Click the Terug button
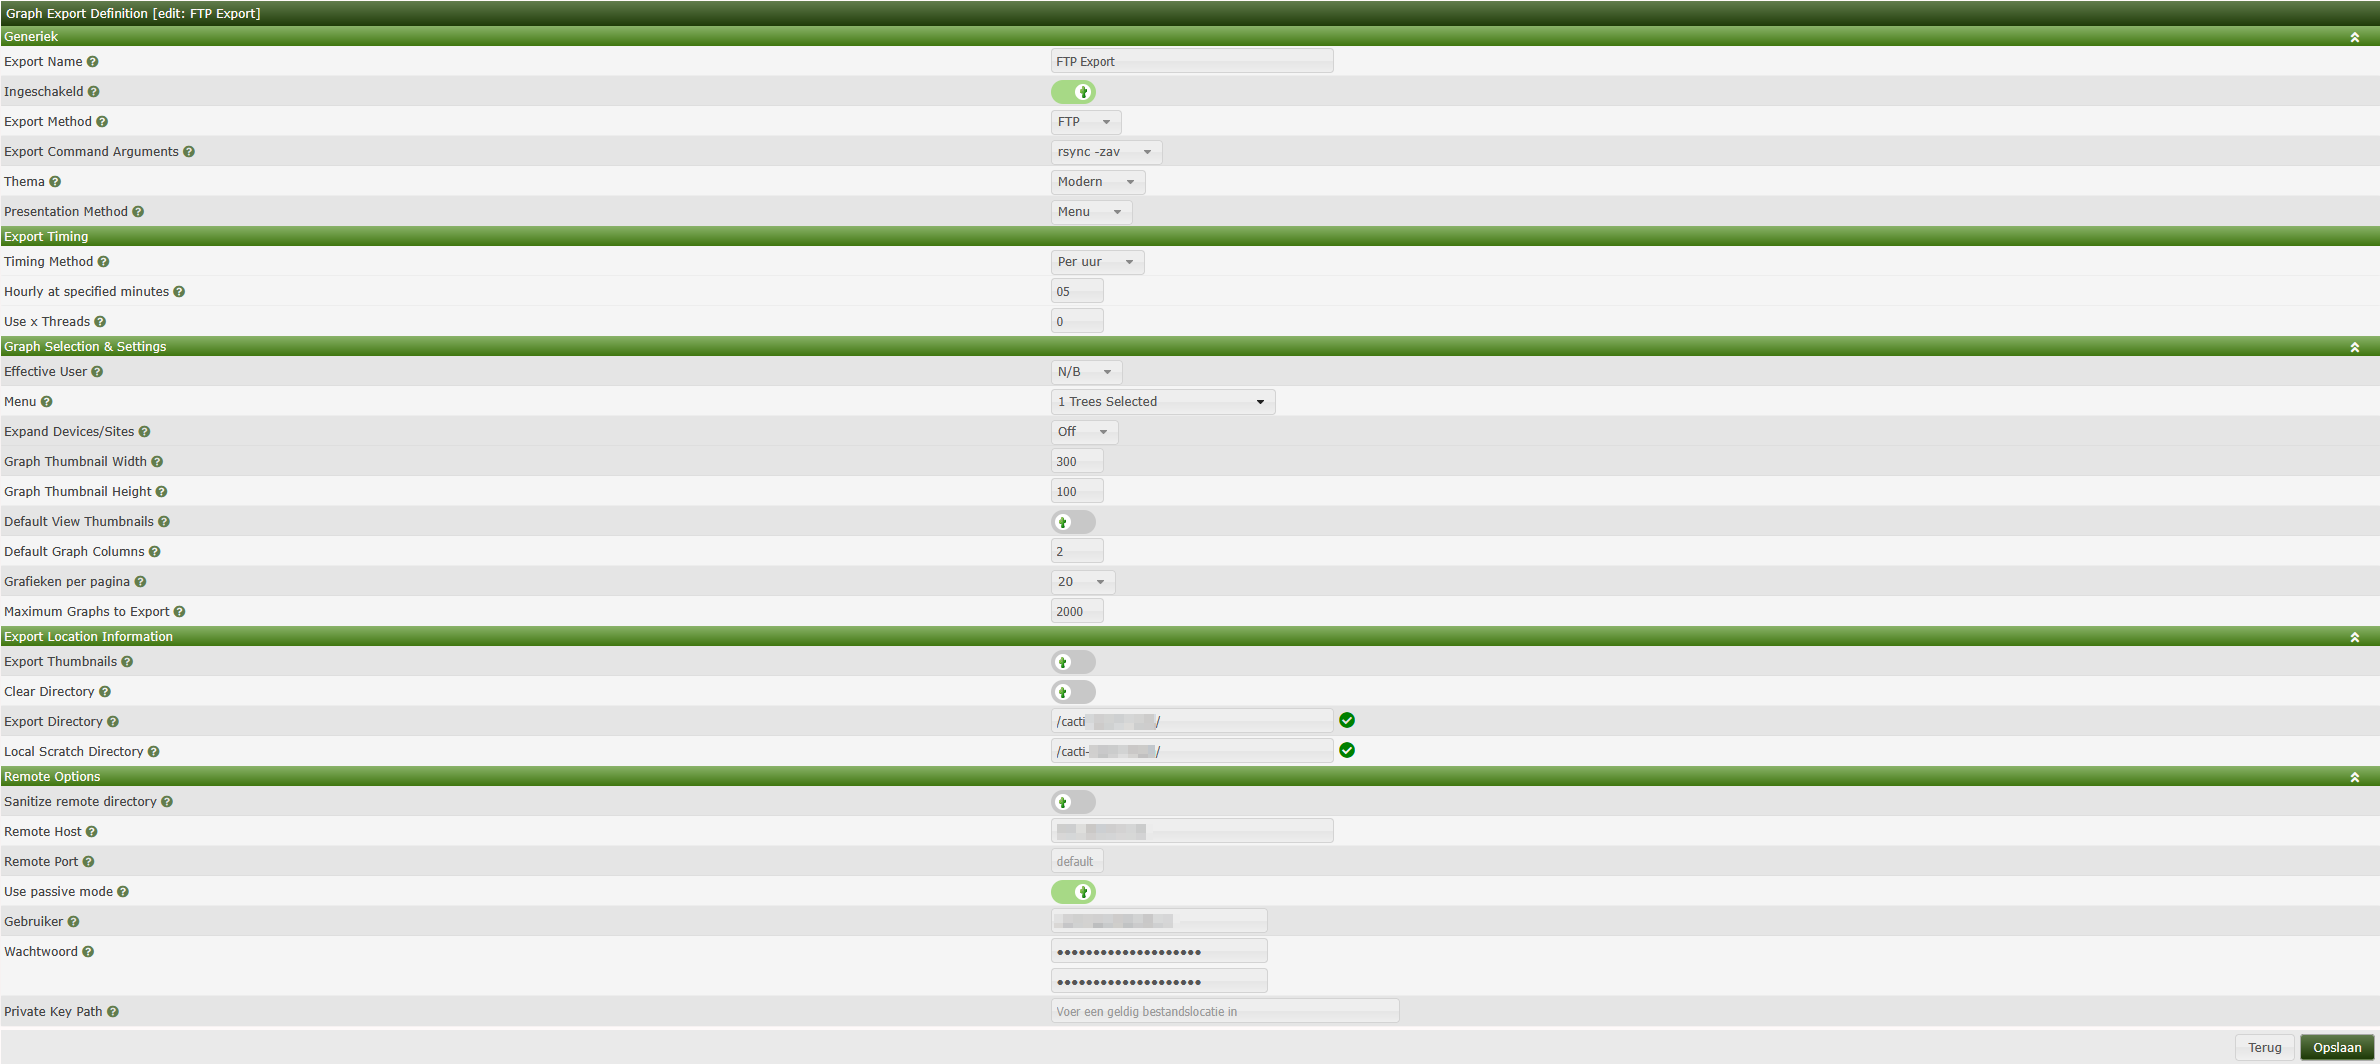The width and height of the screenshot is (2380, 1064). (x=2264, y=1047)
